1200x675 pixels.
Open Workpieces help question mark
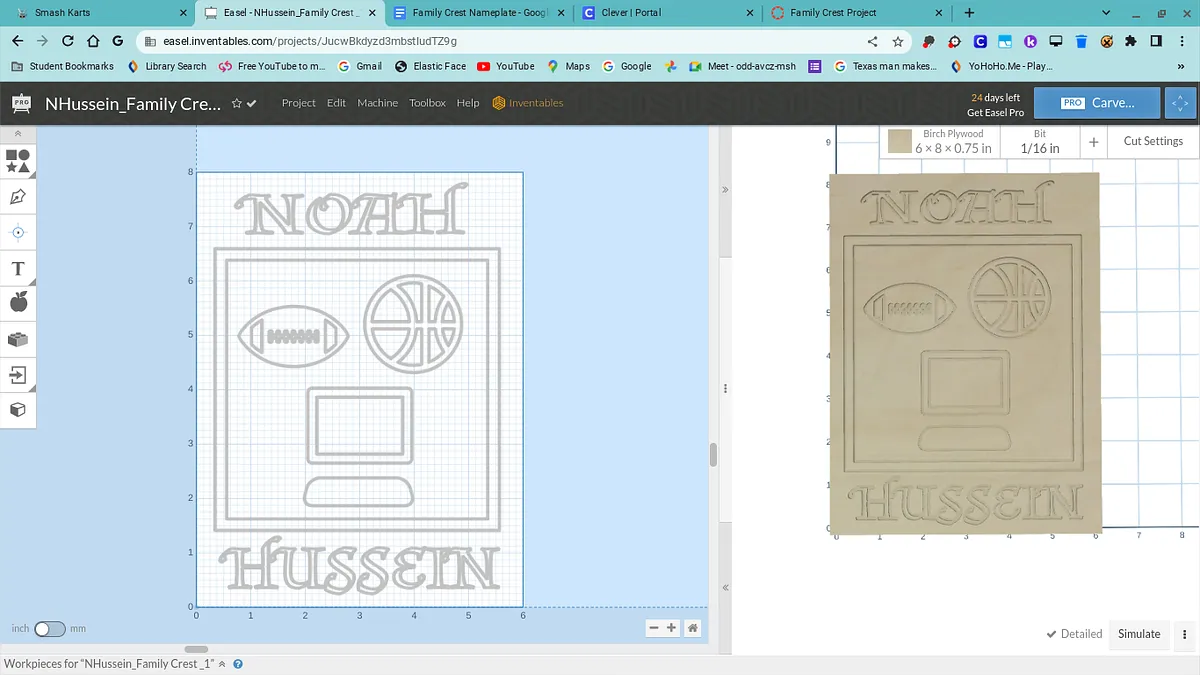(238, 663)
